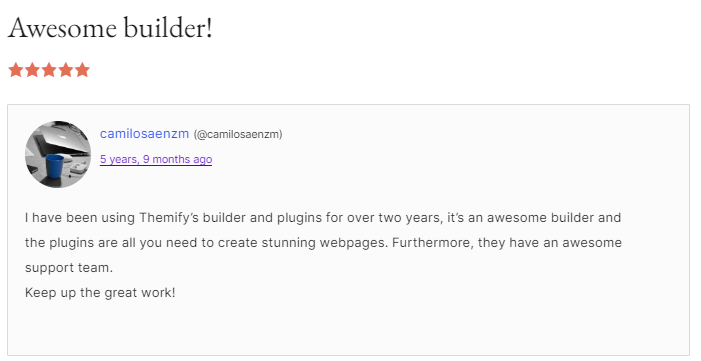Click "Keep up the great work!" sentence

point(100,293)
